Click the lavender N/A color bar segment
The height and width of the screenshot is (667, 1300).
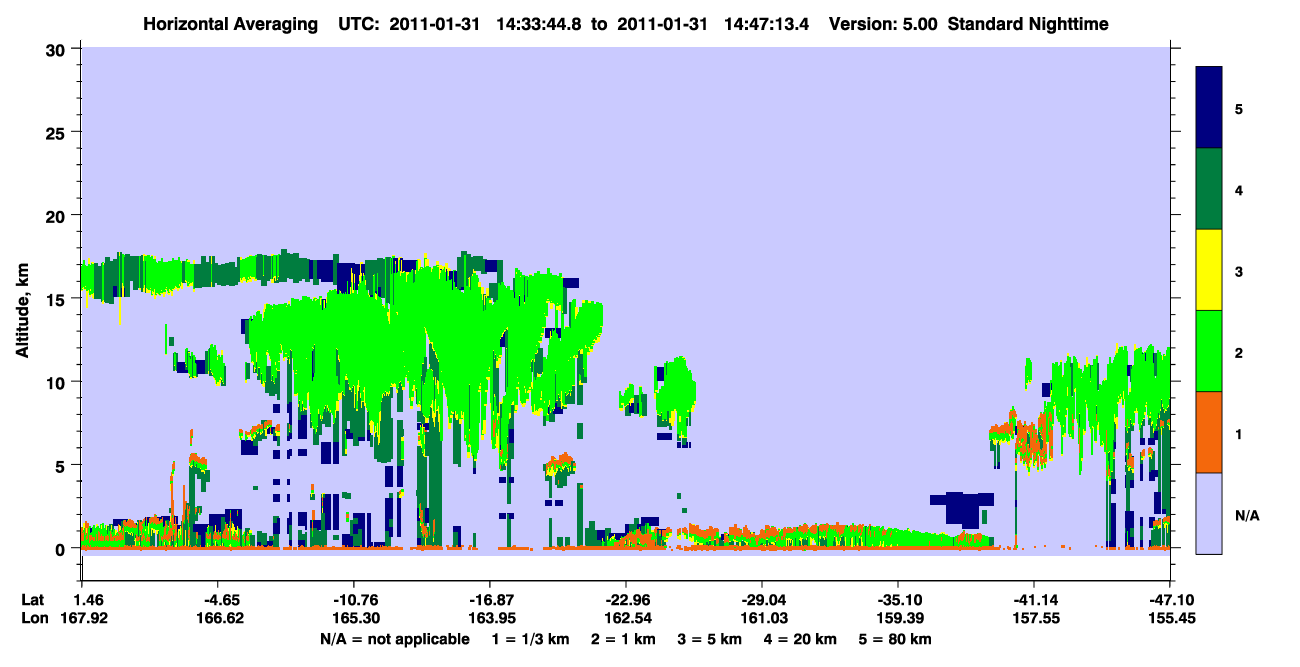[1209, 513]
